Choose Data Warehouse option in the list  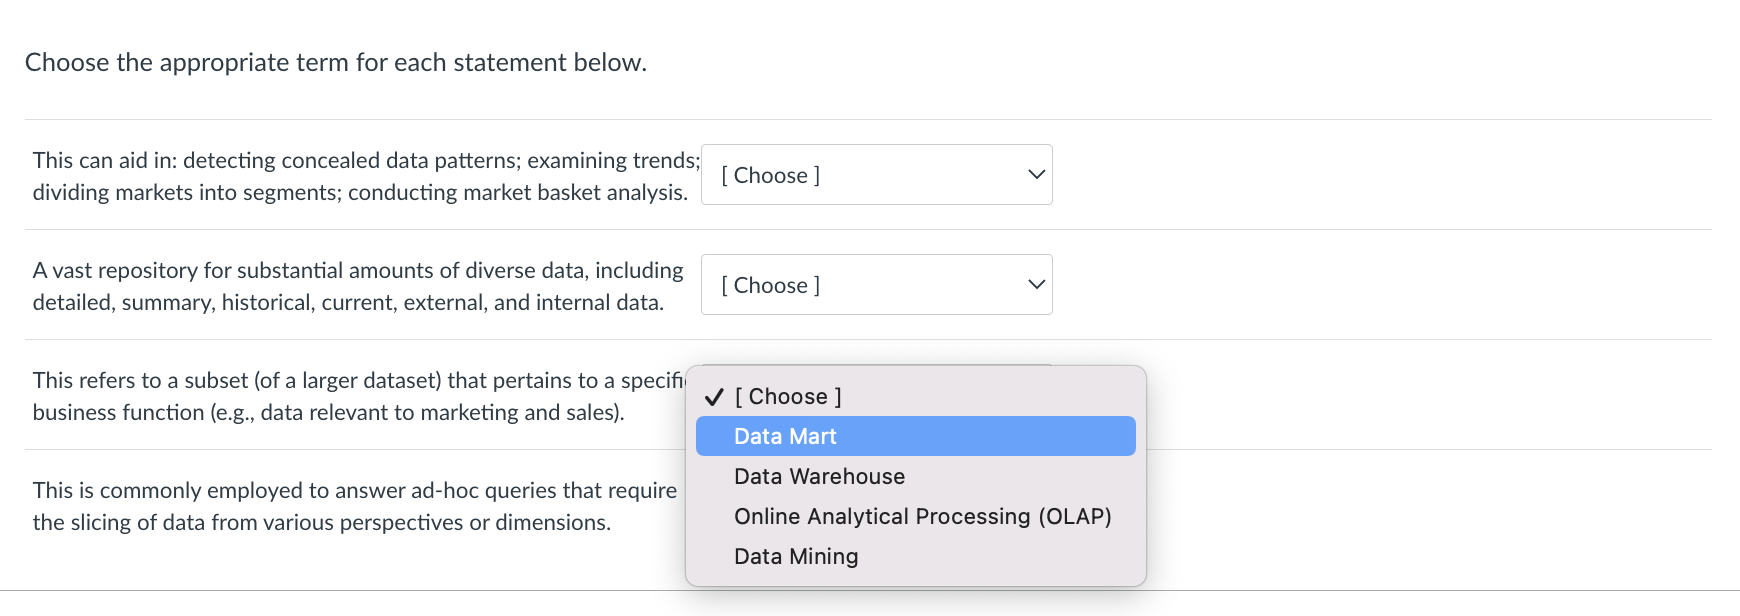coord(819,476)
